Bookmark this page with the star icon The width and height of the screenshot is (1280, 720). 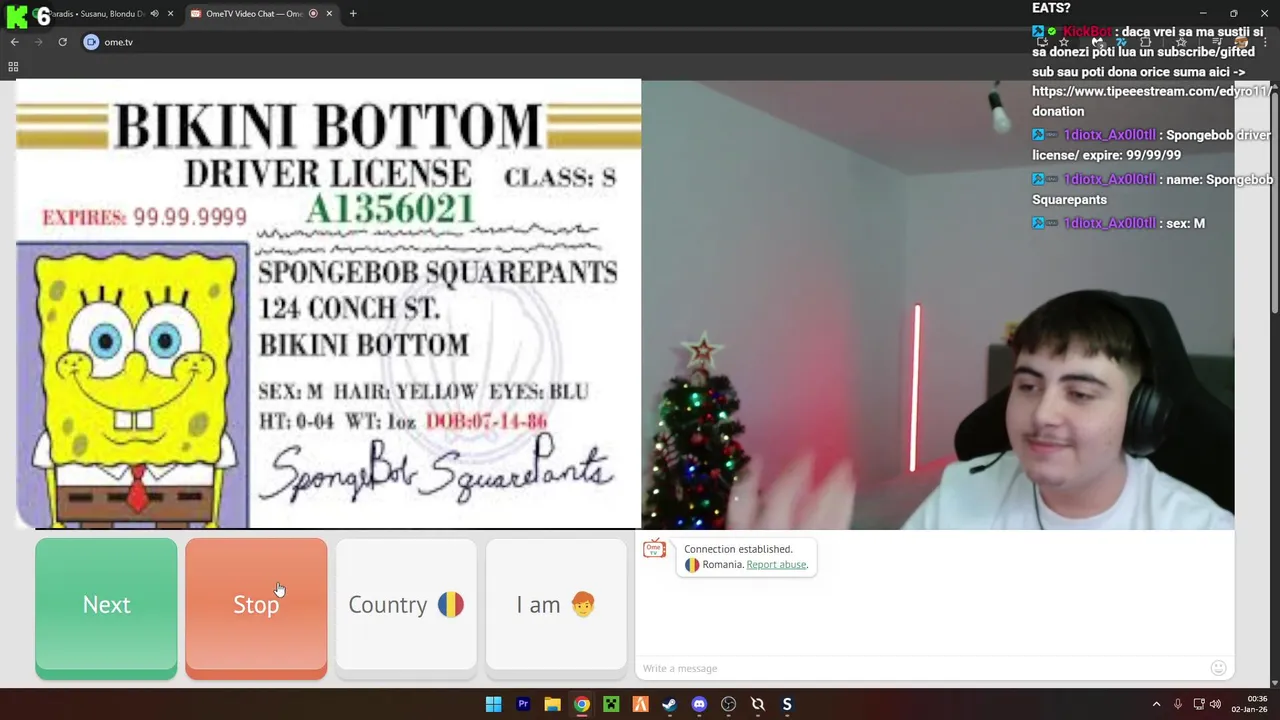coord(1064,42)
